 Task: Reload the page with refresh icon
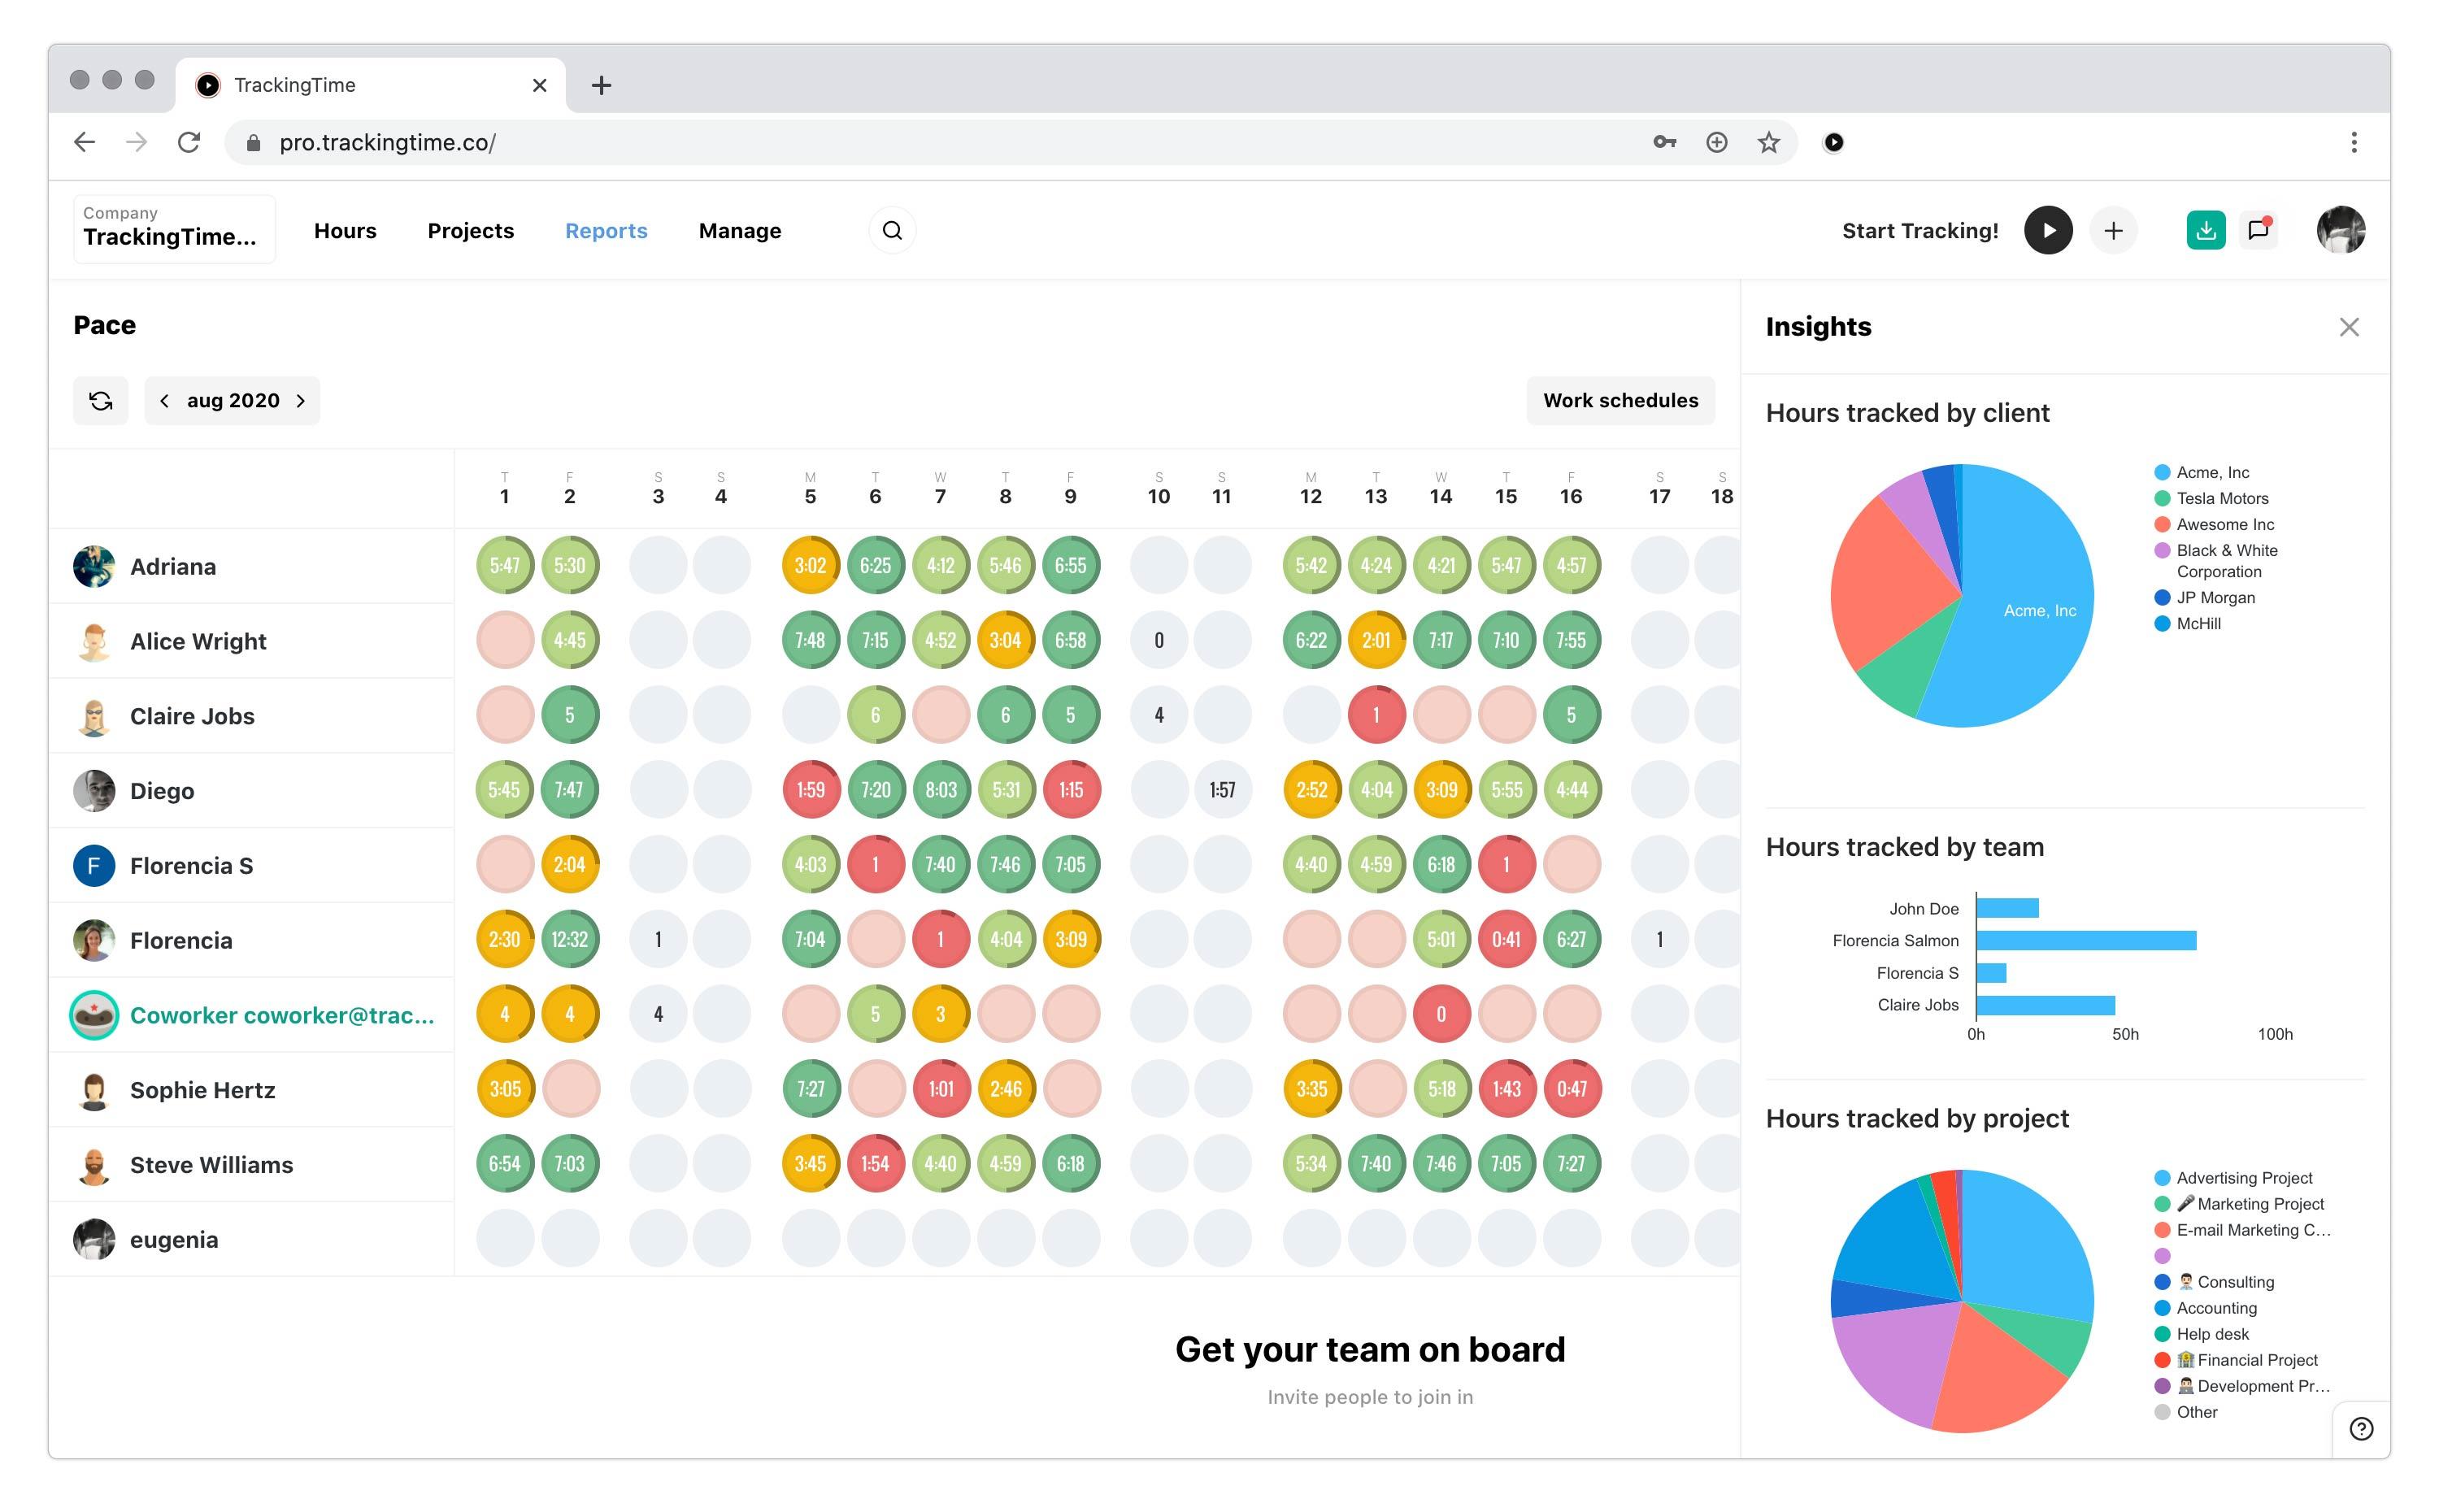tap(189, 142)
